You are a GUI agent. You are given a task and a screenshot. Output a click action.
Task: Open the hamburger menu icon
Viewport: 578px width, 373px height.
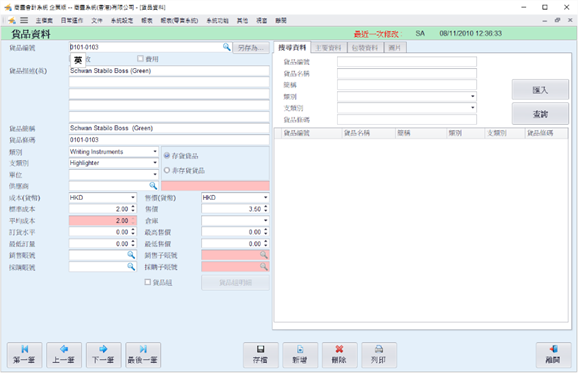pos(24,20)
